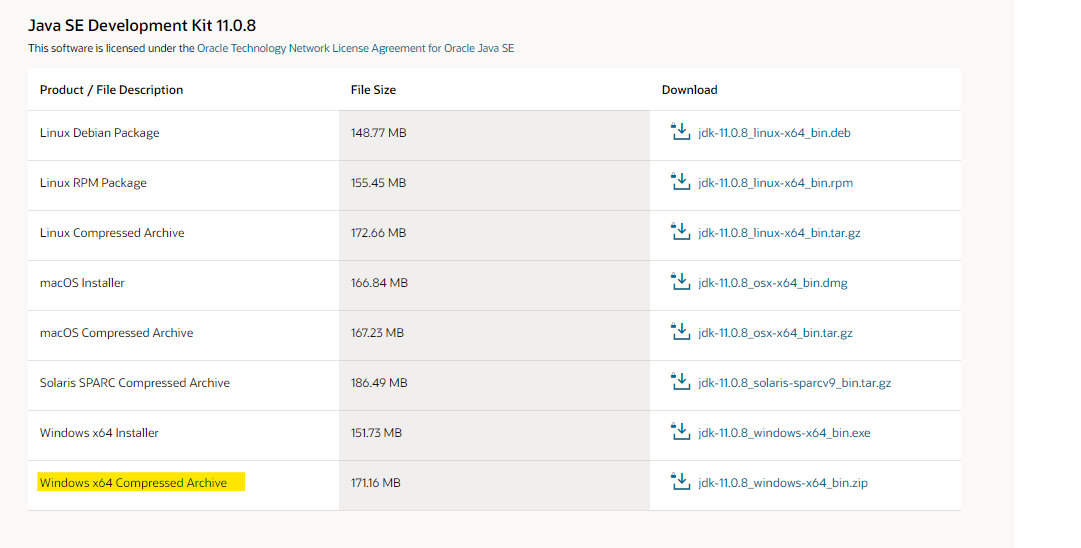Select the Linux RPM Package row label
Image resolution: width=1081 pixels, height=548 pixels.
pyautogui.click(x=93, y=183)
